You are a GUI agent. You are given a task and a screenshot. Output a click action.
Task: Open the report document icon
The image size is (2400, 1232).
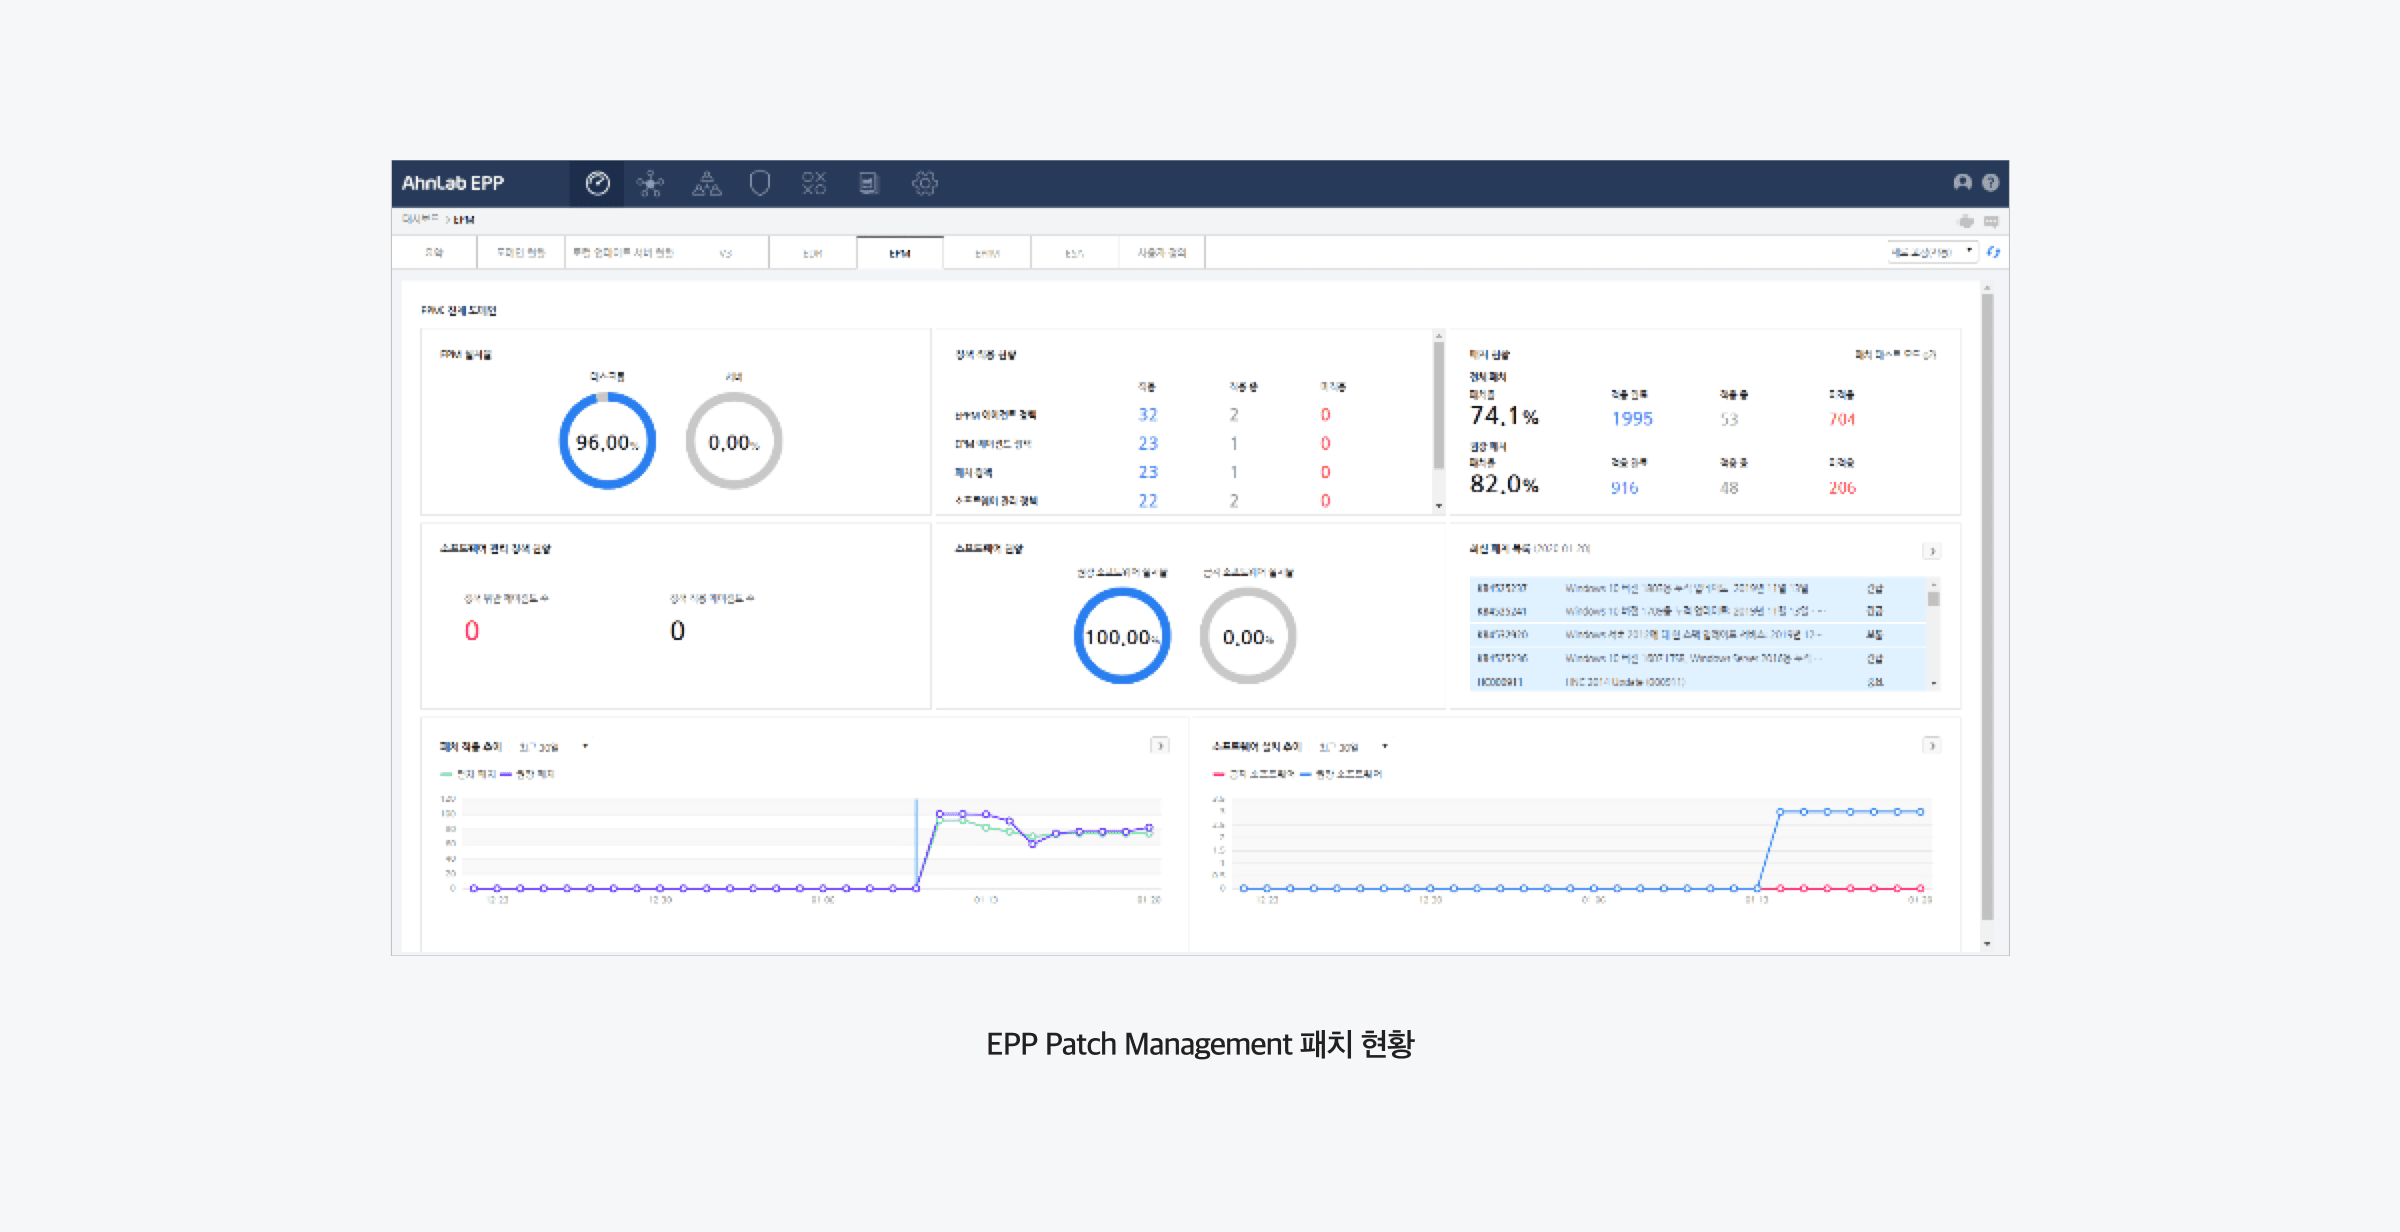tap(868, 183)
